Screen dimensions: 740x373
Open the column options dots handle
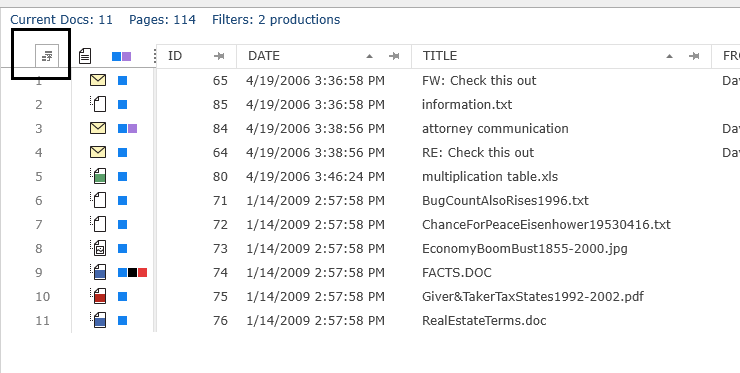(154, 56)
